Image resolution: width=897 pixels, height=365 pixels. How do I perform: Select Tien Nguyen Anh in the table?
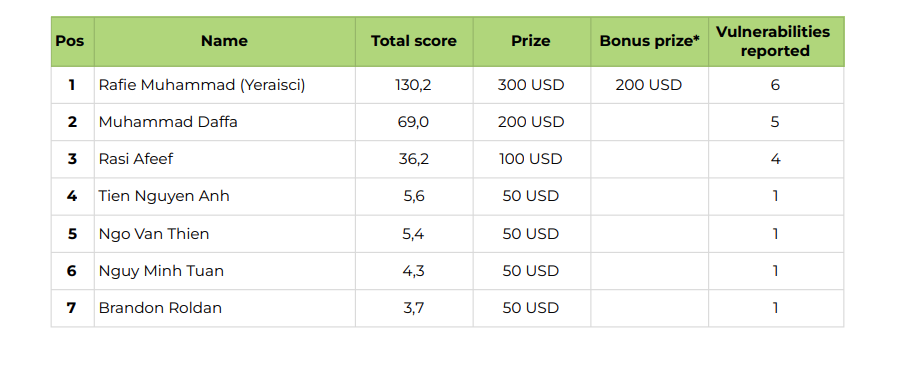point(164,196)
